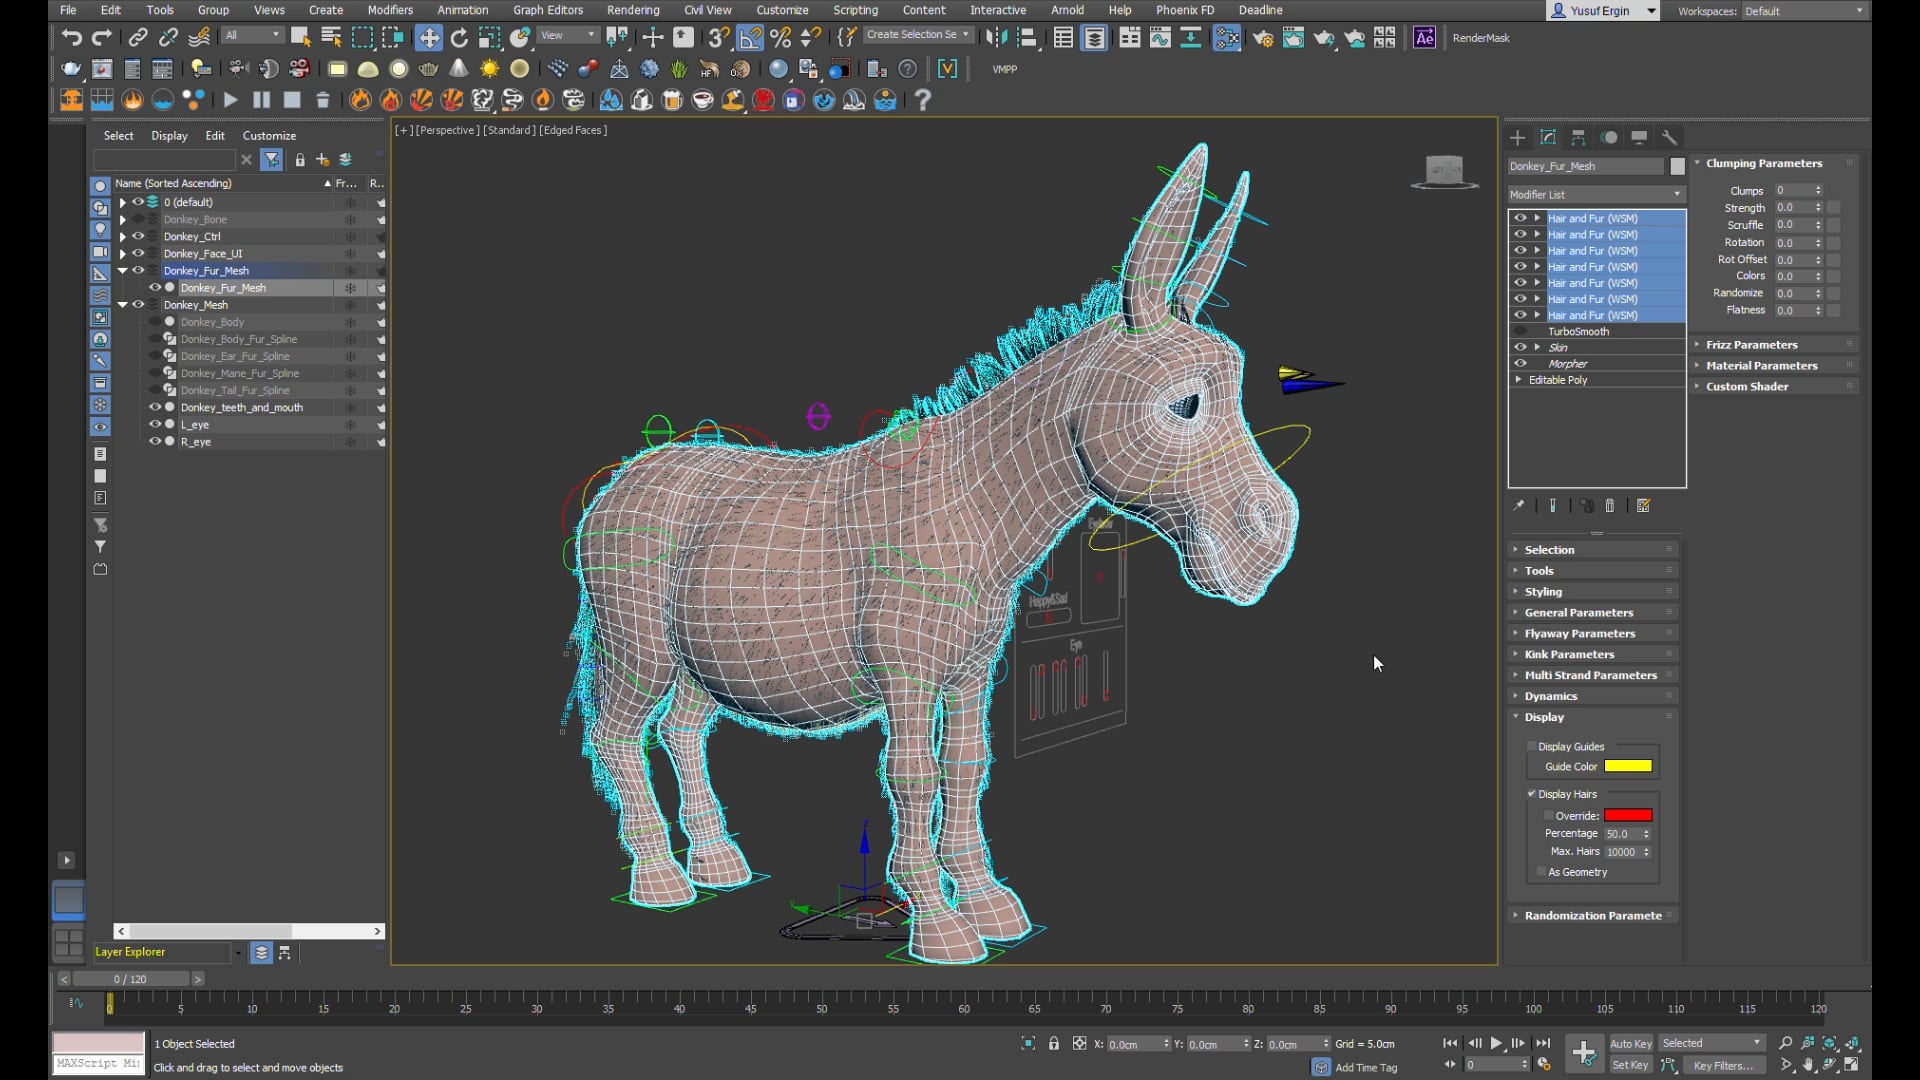The height and width of the screenshot is (1080, 1920).
Task: Select the Select and Move tool
Action: (x=429, y=37)
